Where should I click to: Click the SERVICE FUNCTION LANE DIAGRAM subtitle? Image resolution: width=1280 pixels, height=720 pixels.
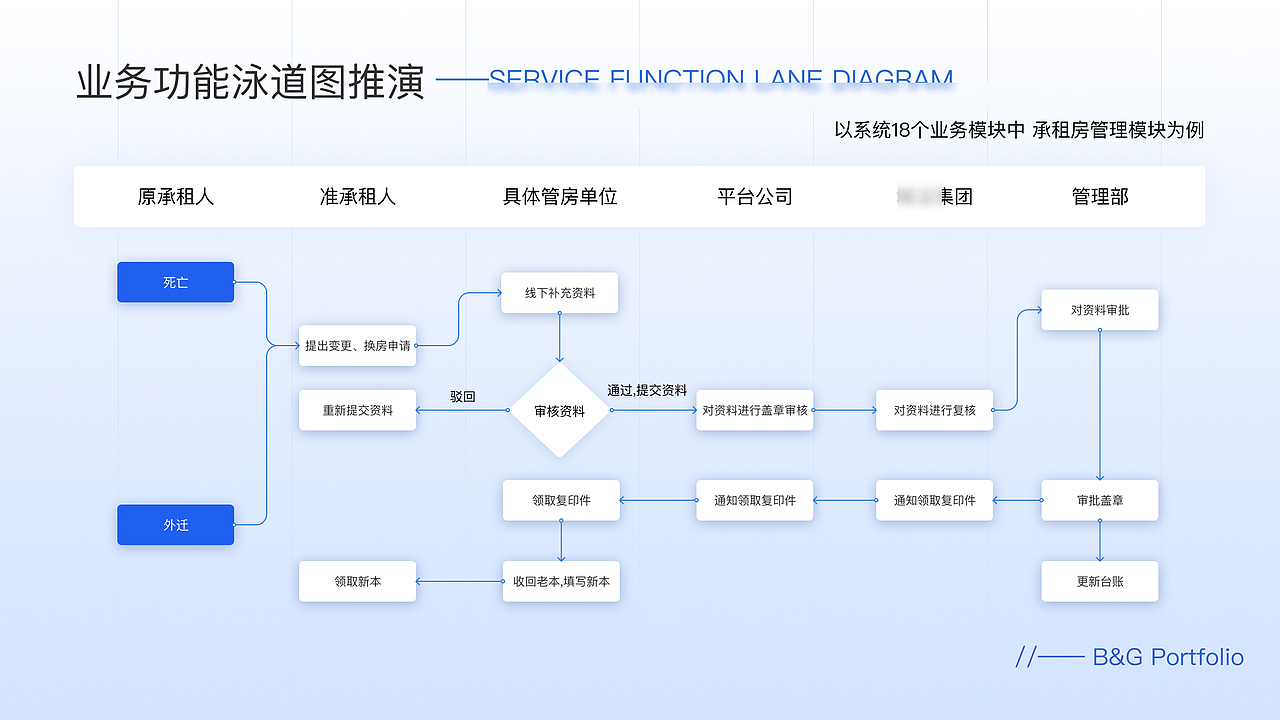tap(720, 79)
